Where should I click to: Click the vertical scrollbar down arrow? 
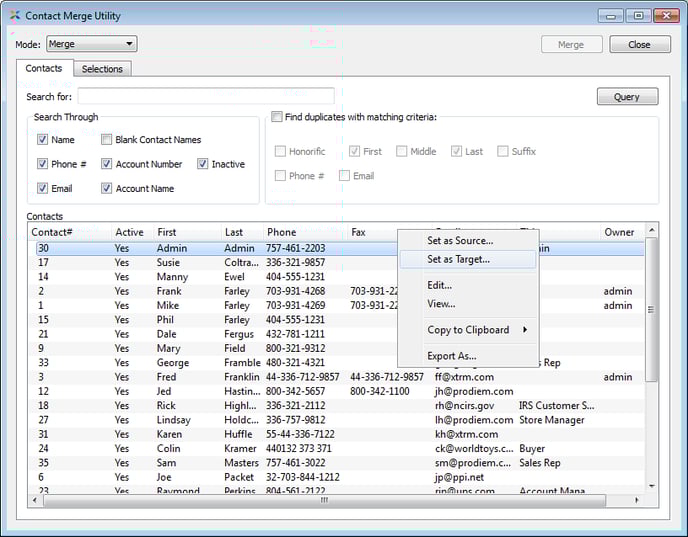[652, 485]
